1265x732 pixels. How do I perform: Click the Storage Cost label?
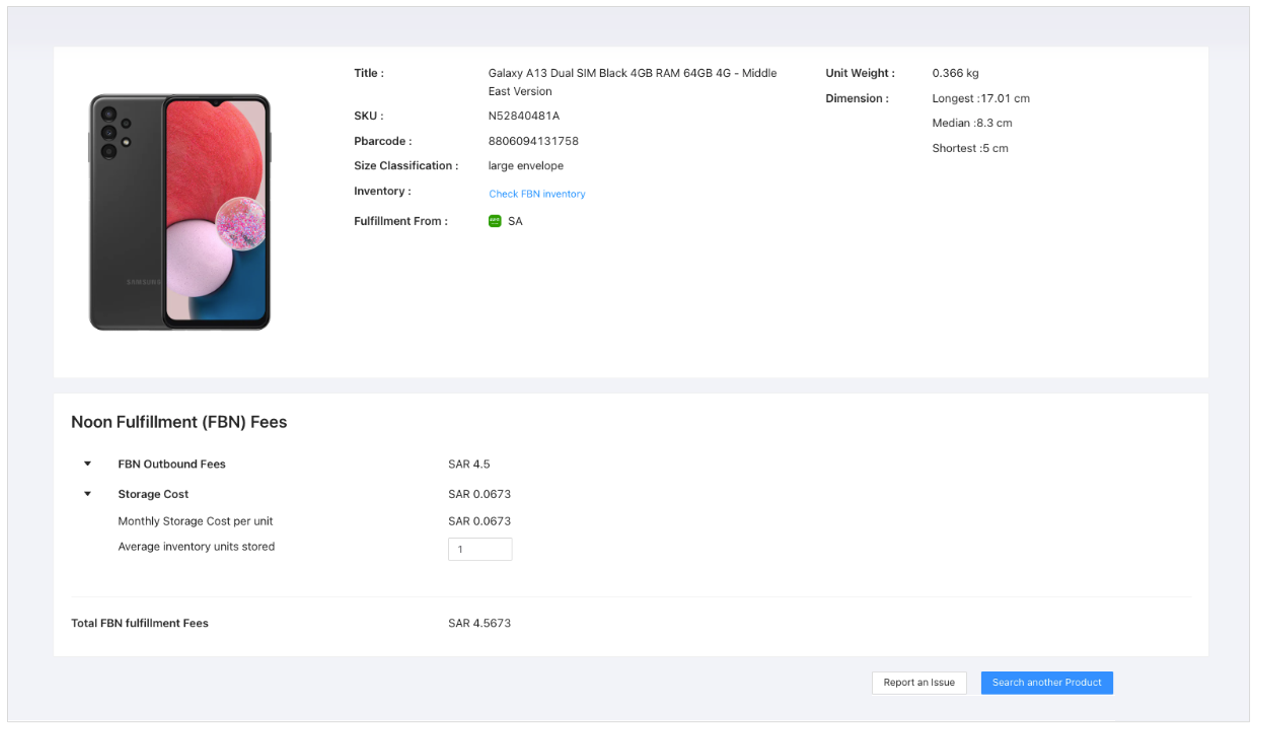coord(153,494)
